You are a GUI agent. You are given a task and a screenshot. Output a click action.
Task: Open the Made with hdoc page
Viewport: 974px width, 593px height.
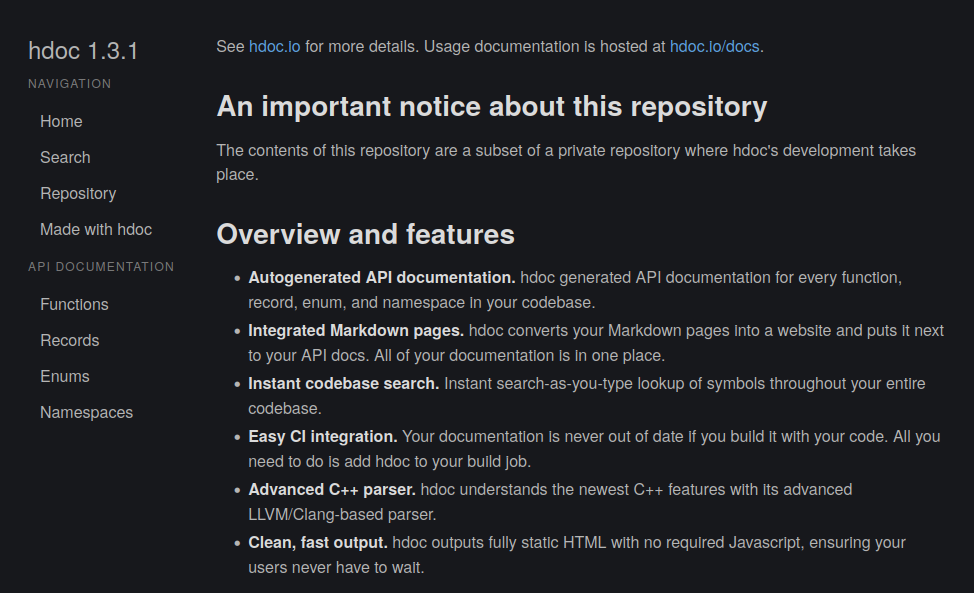95,229
